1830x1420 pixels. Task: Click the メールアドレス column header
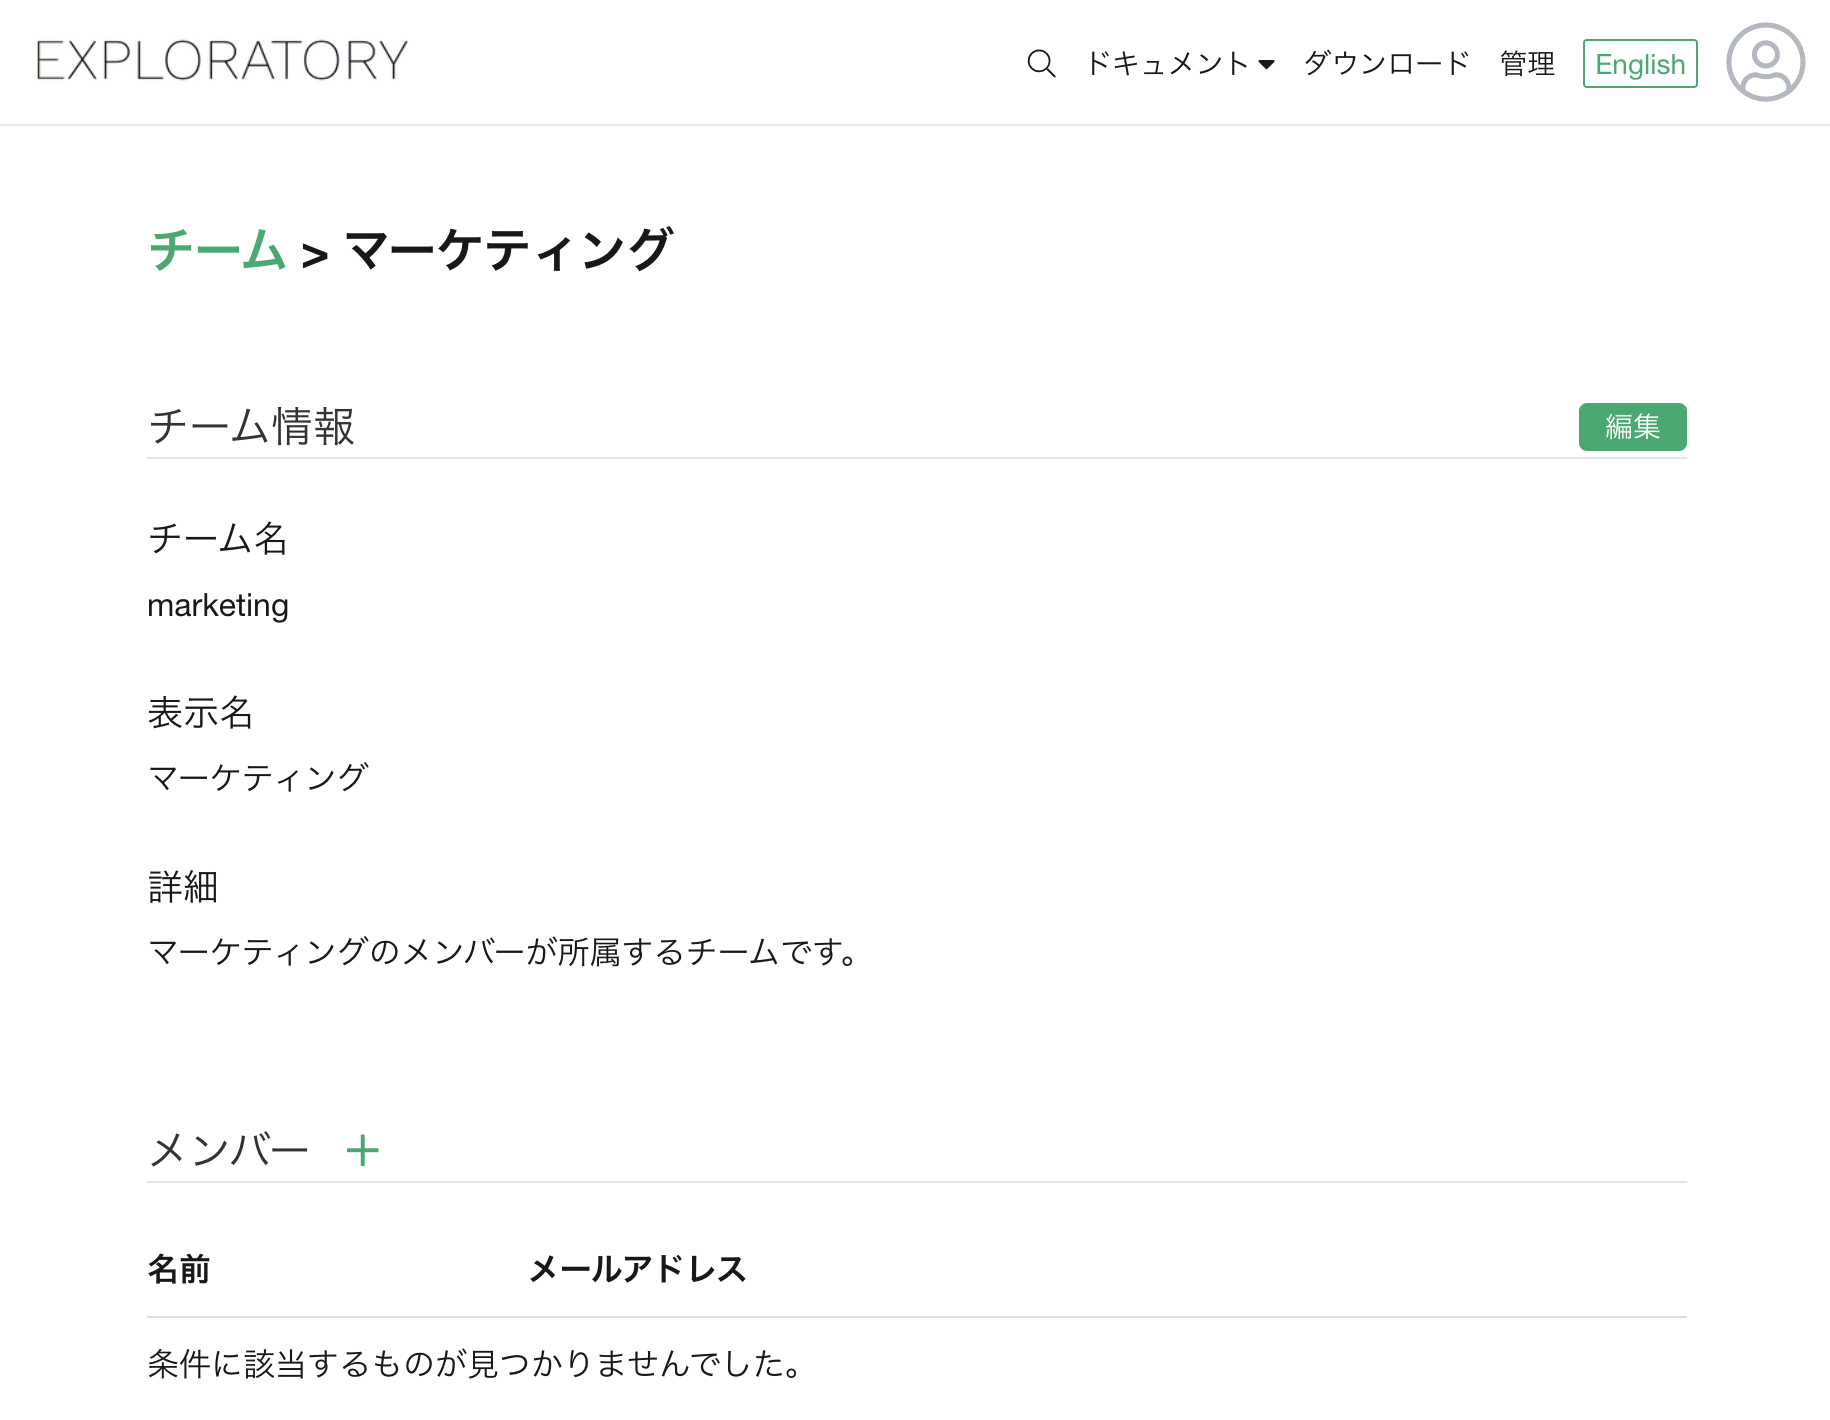coord(637,1269)
